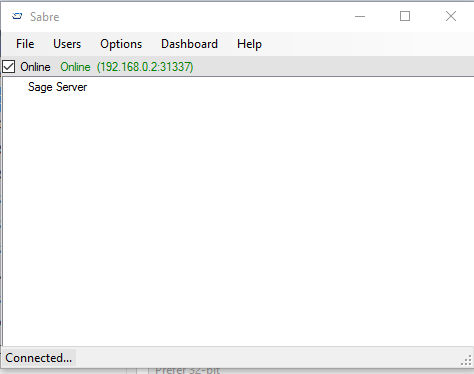Select the Sage Server entry

point(57,87)
